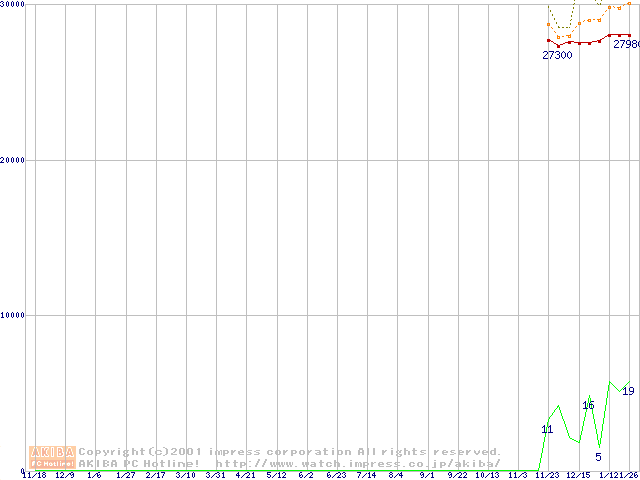Viewport: 640px width, 480px height.
Task: Click the impress corporation copyright text
Action: click(x=290, y=452)
